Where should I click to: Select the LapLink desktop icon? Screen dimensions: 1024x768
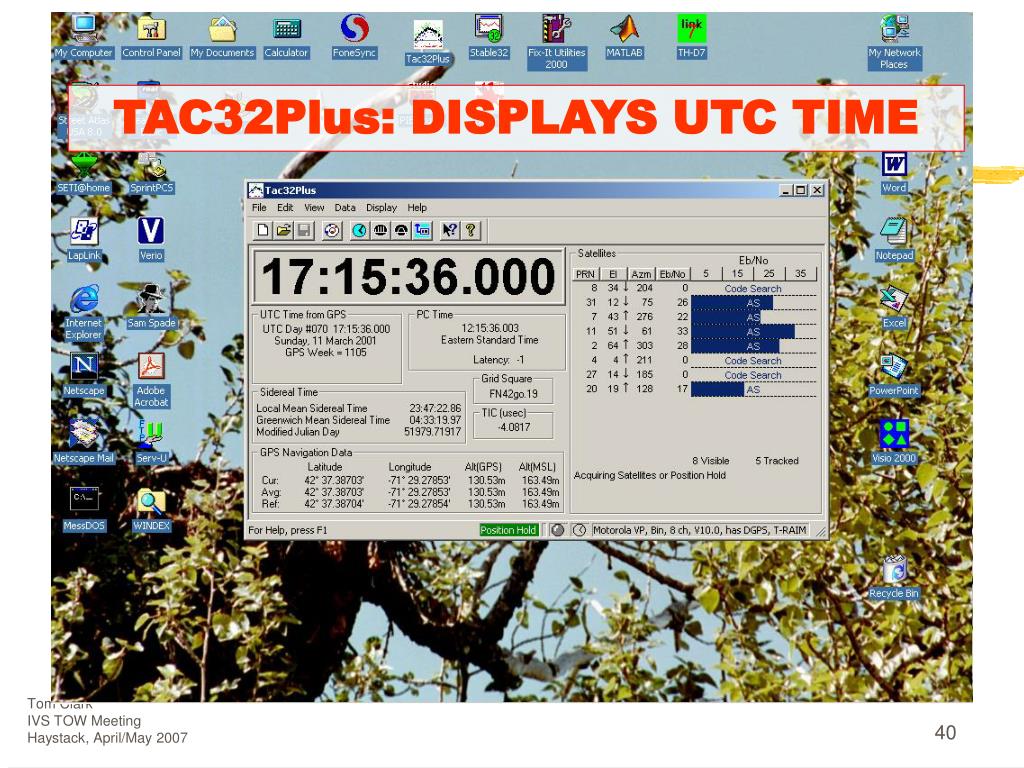84,240
